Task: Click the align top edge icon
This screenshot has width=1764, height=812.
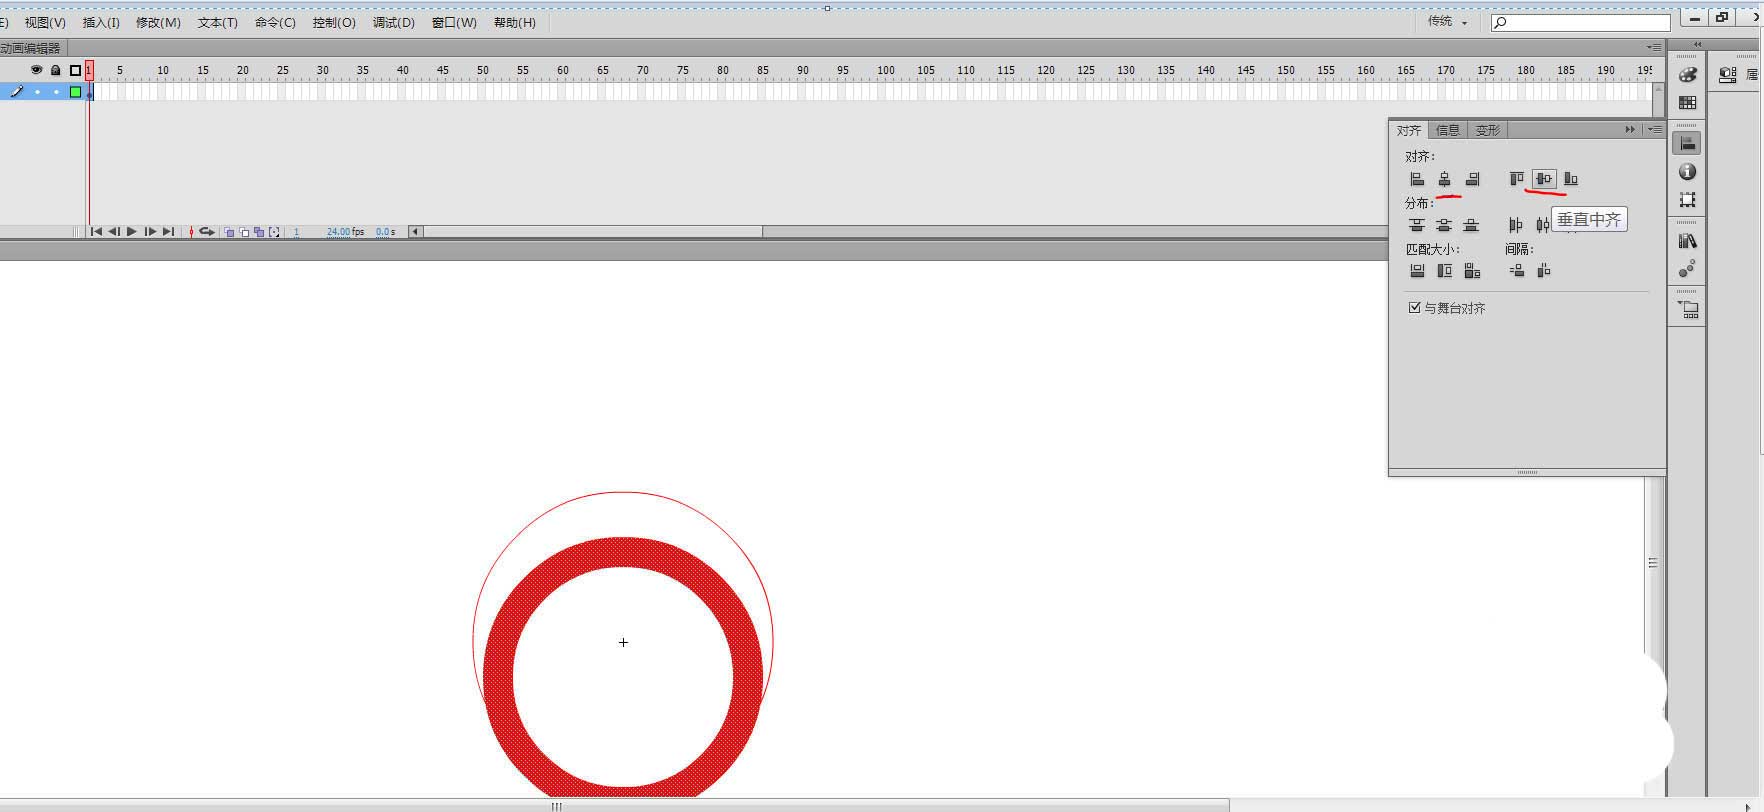Action: coord(1517,179)
